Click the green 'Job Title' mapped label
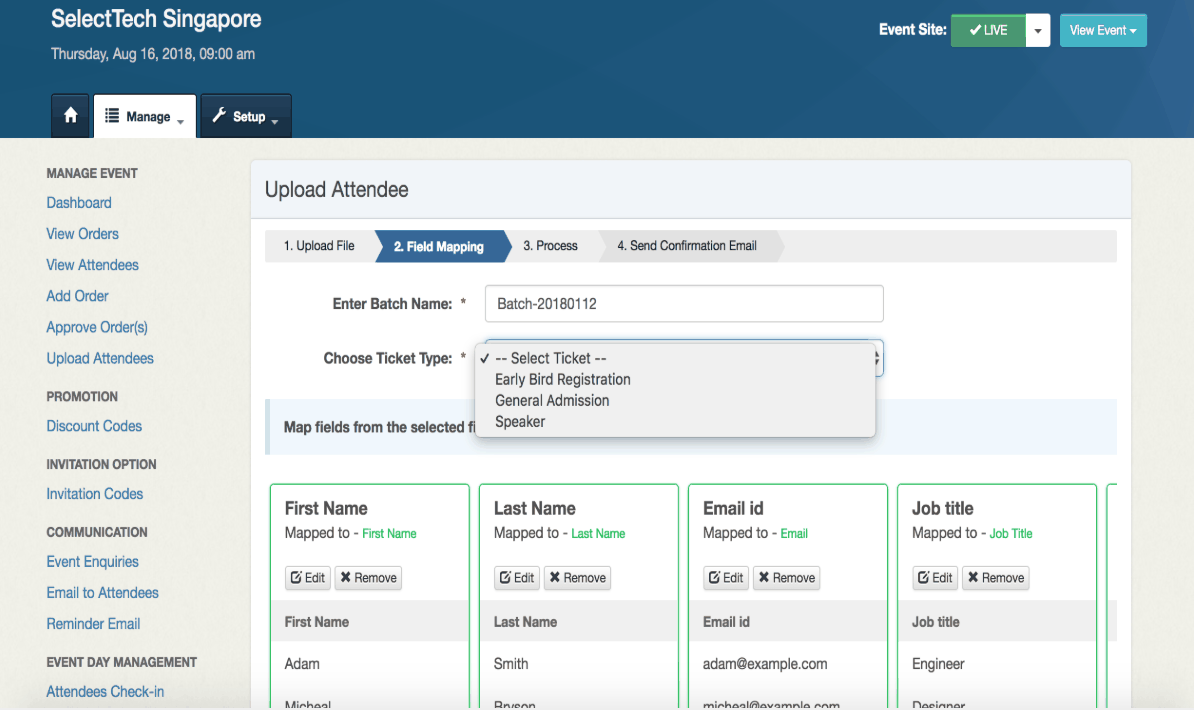 tap(1010, 534)
